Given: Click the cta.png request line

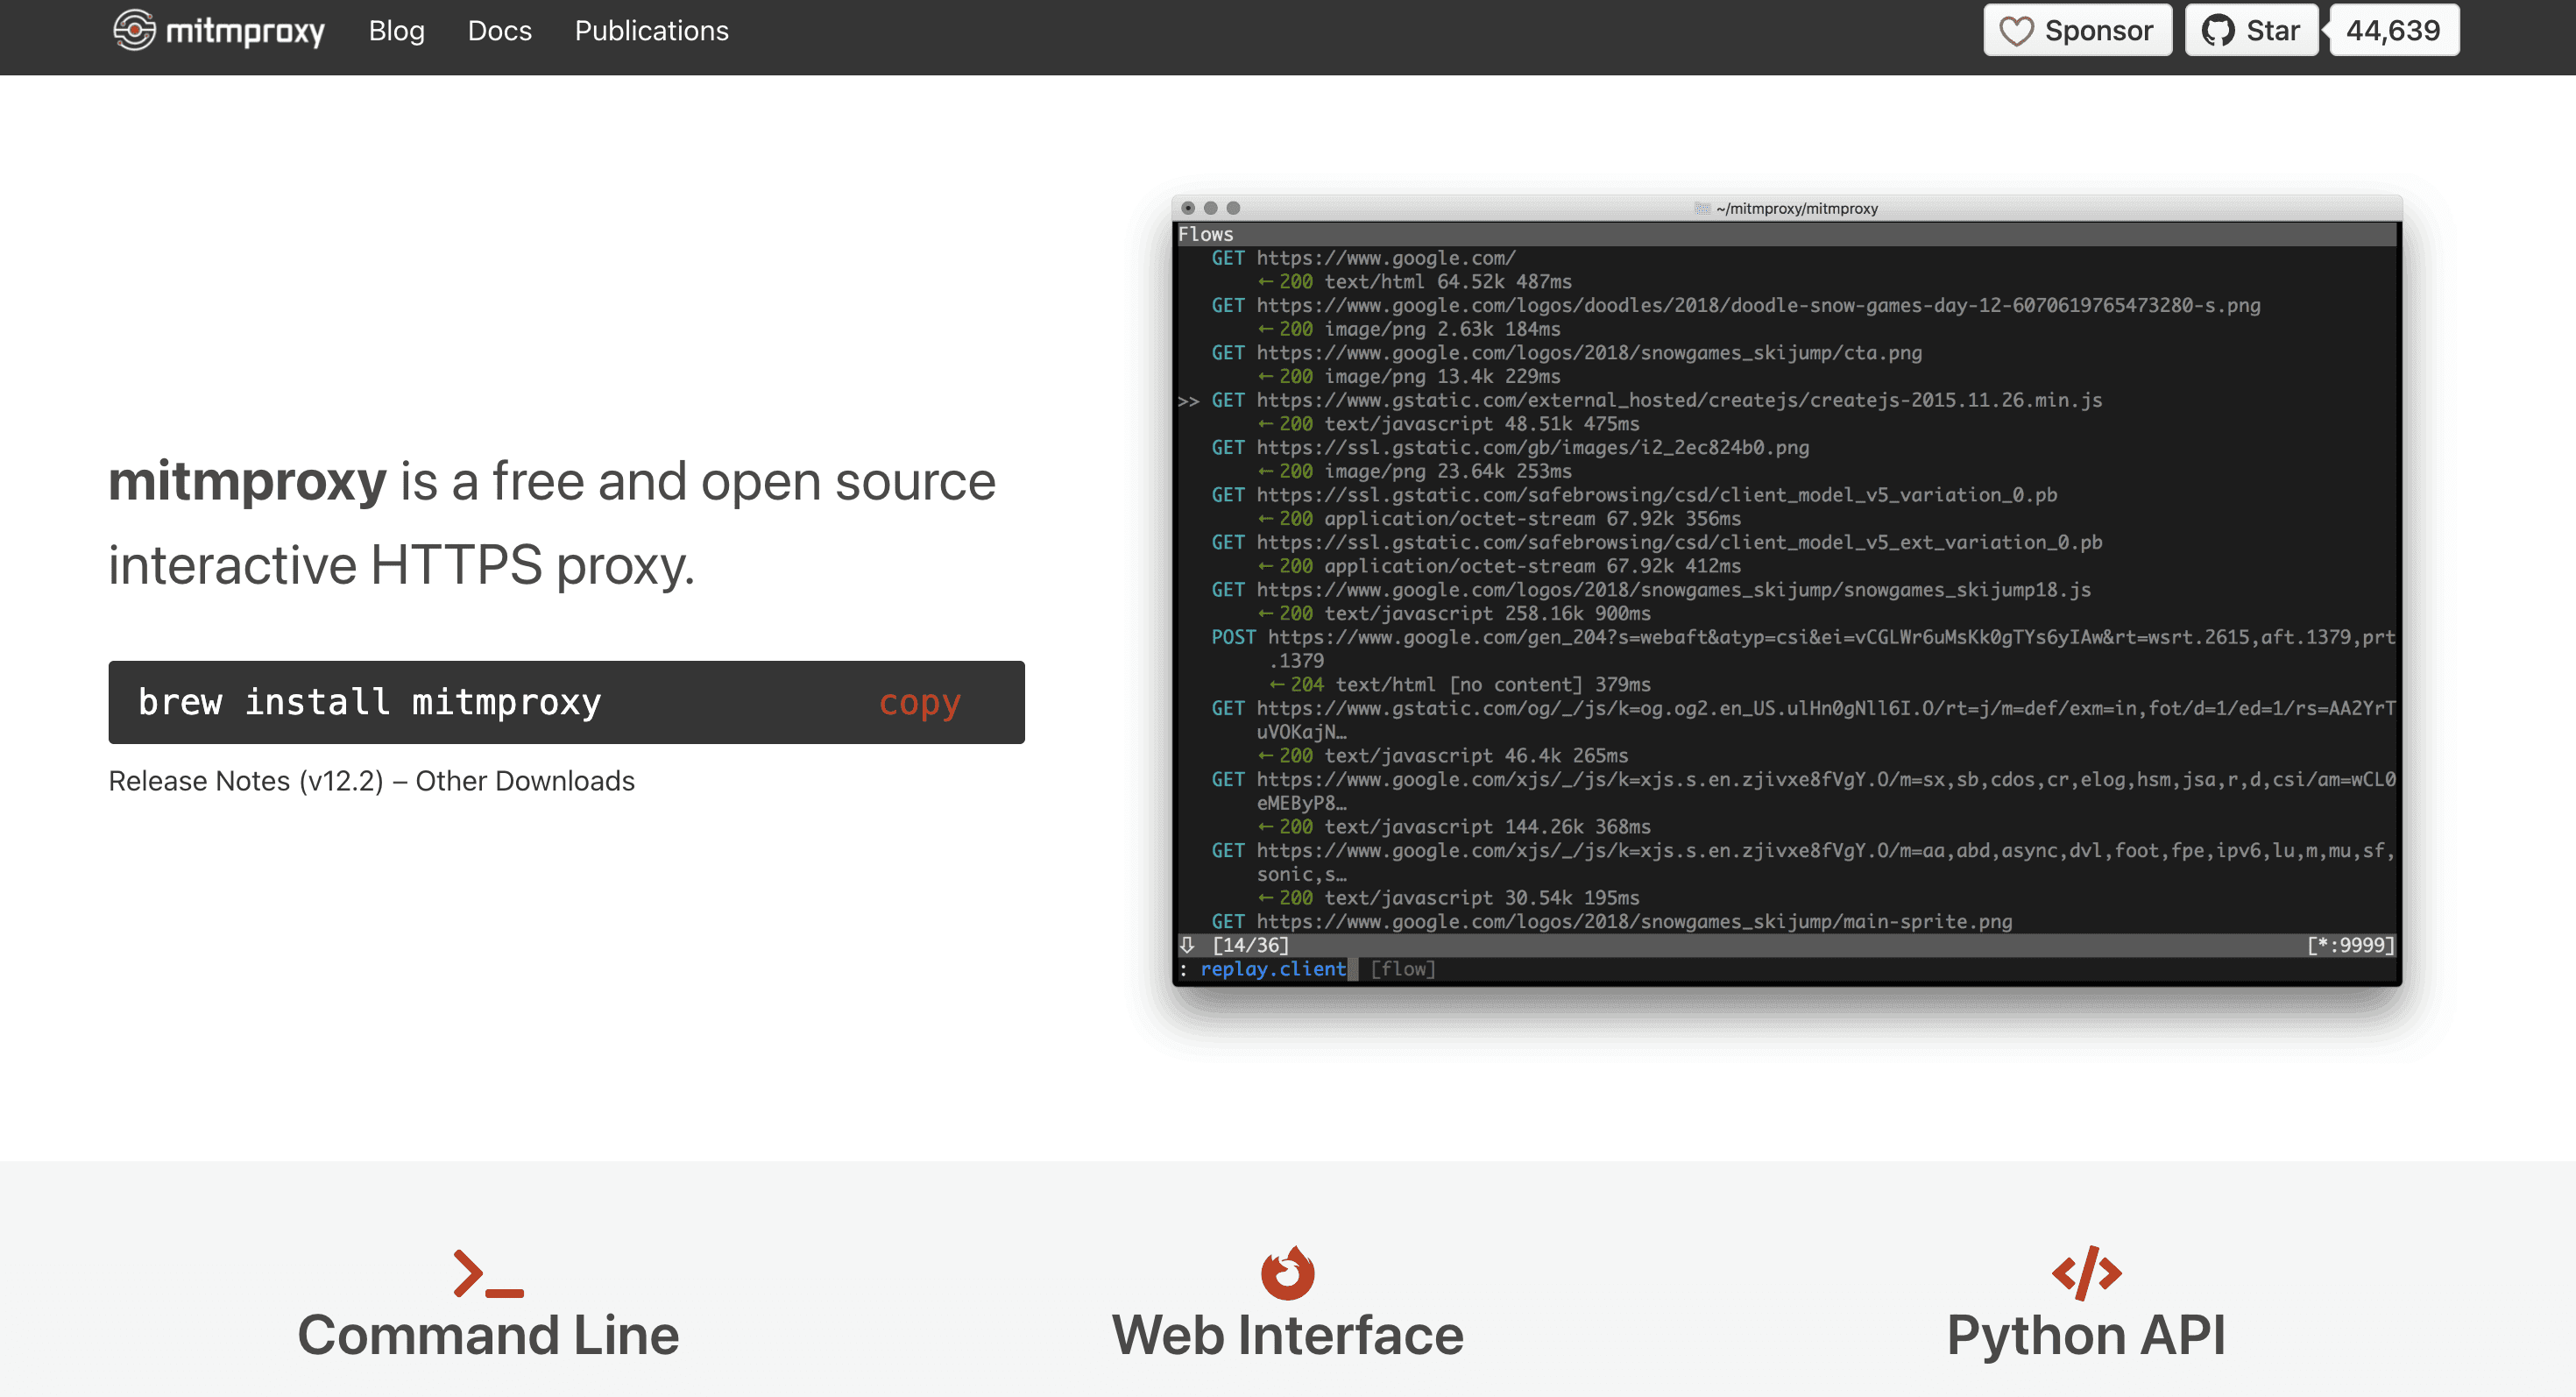Looking at the screenshot, I should click(1567, 353).
